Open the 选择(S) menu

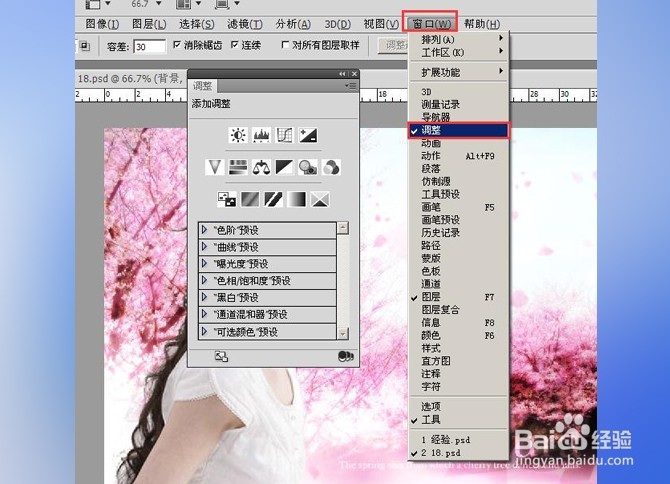(197, 24)
